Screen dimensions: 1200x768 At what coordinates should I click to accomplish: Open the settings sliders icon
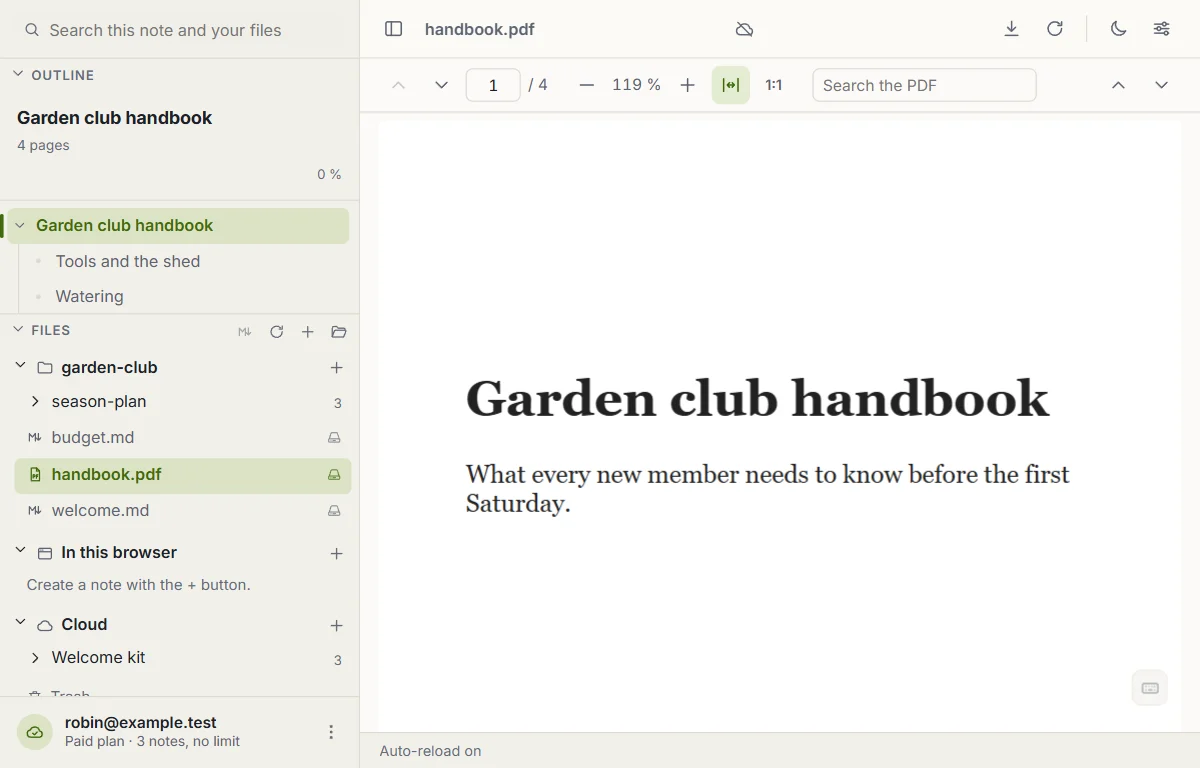(x=1162, y=29)
